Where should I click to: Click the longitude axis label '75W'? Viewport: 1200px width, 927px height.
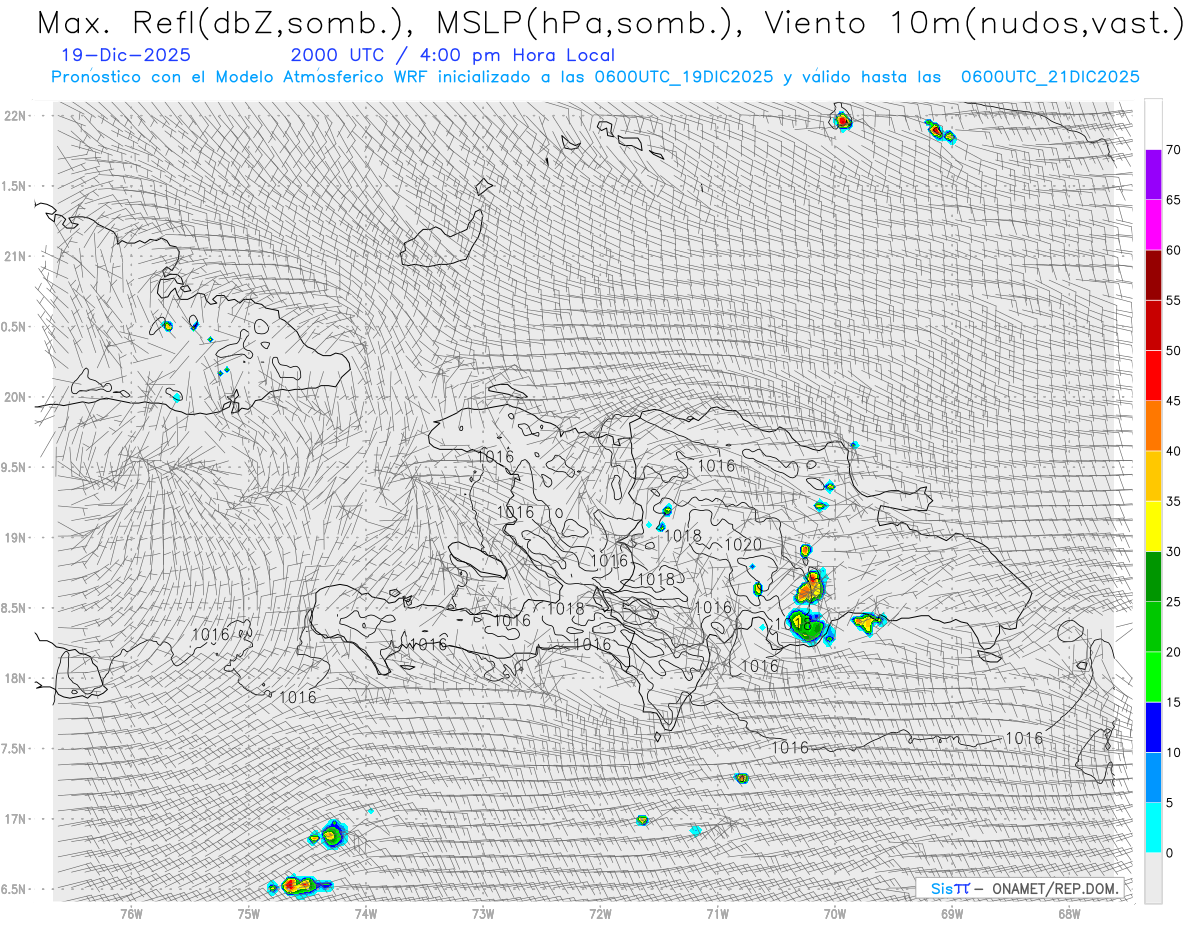tap(249, 914)
